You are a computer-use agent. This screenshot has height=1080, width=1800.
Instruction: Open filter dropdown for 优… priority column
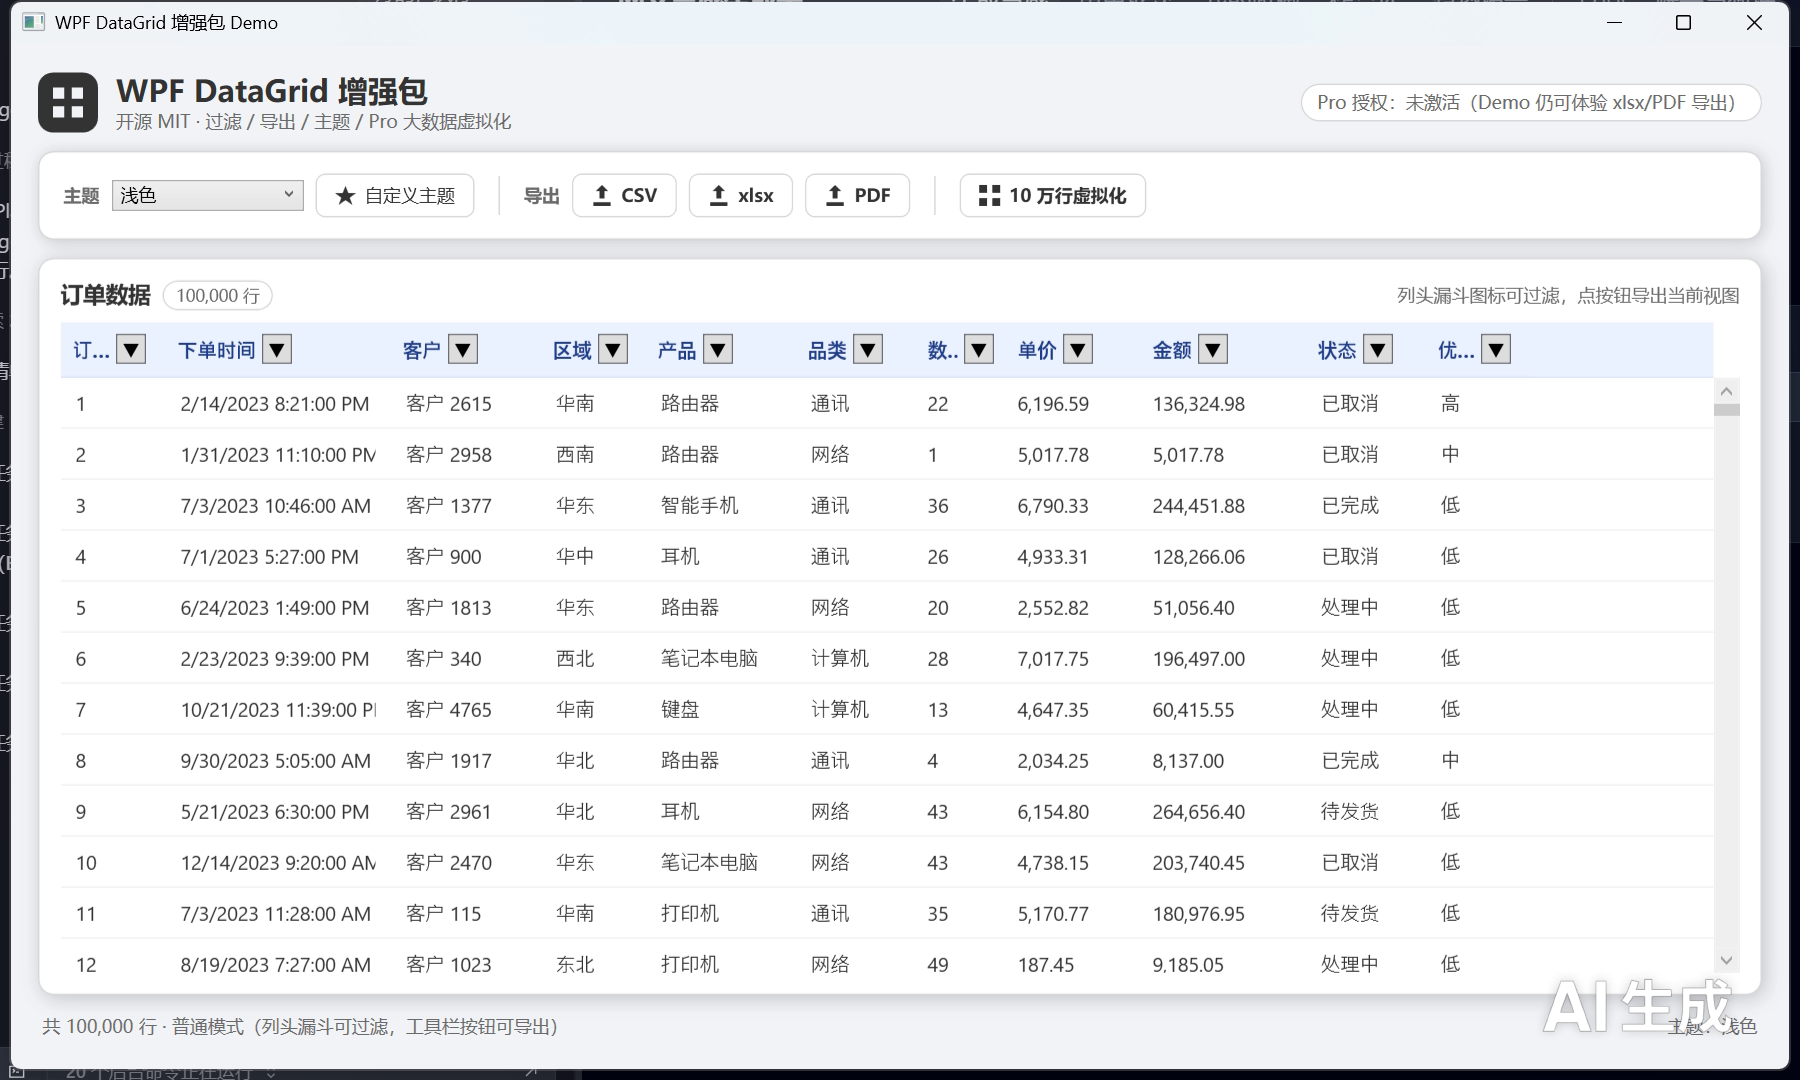1496,350
